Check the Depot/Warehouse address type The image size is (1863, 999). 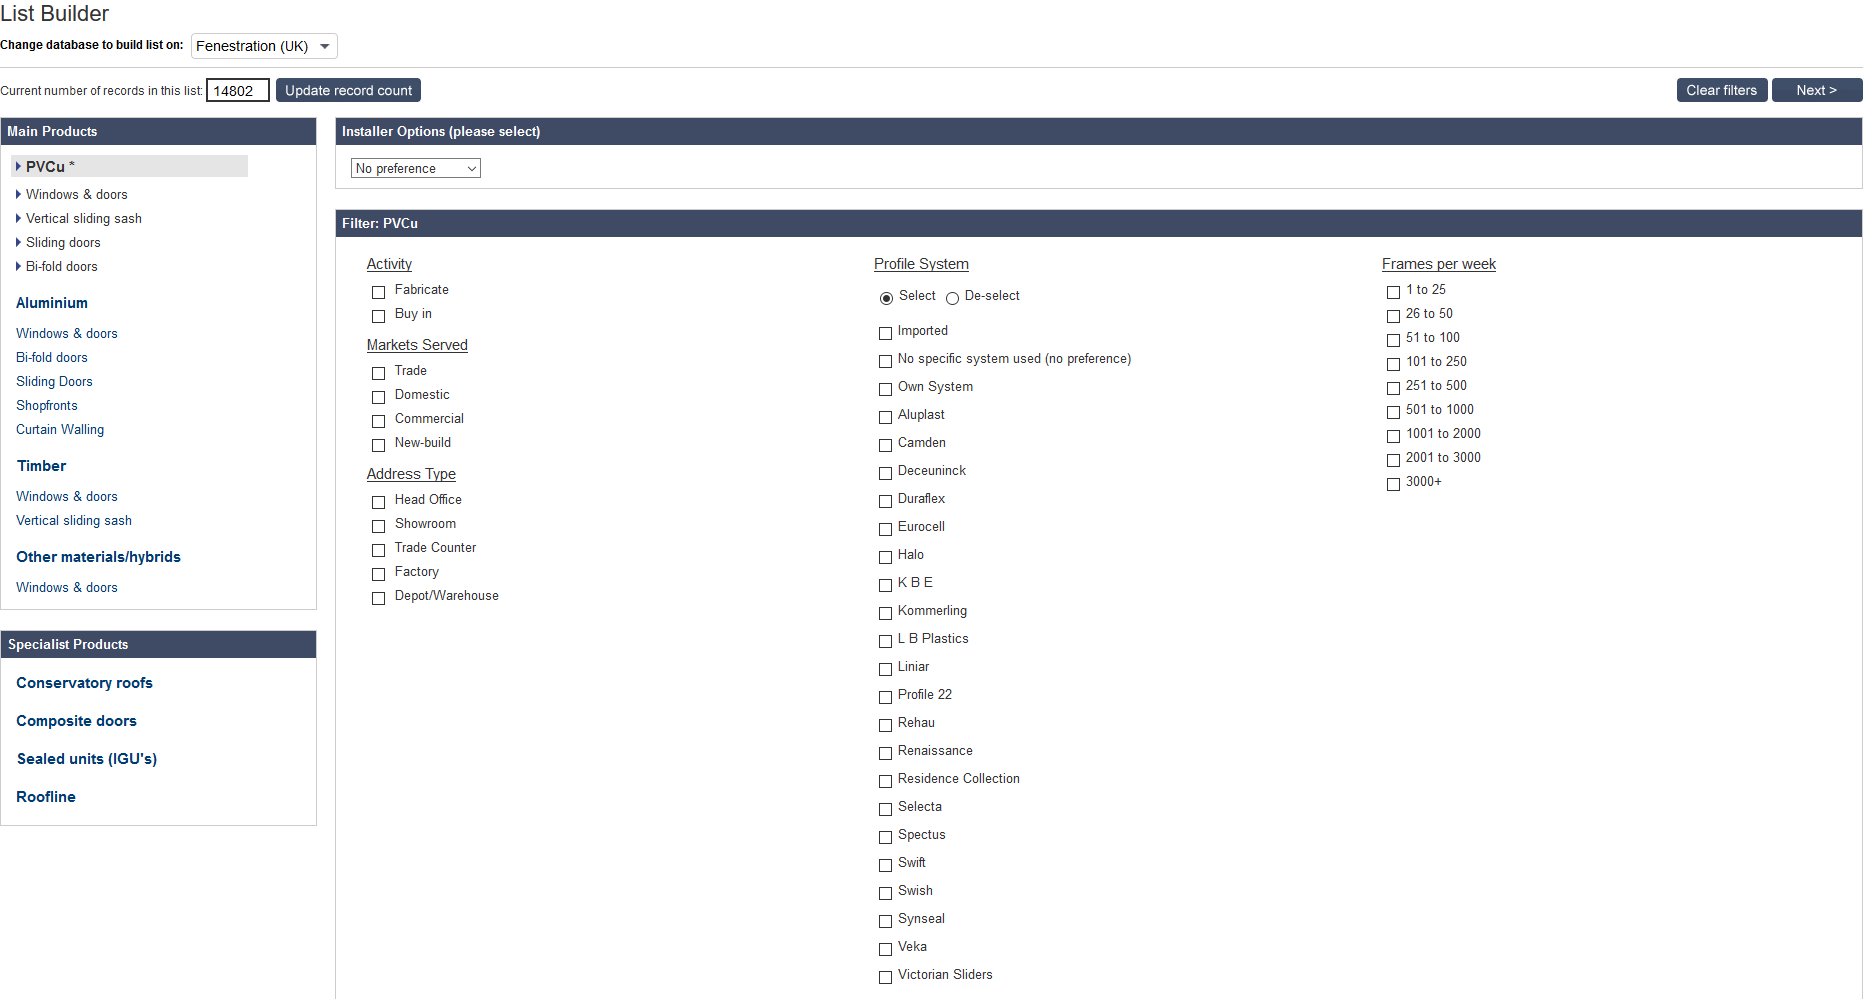click(x=378, y=597)
